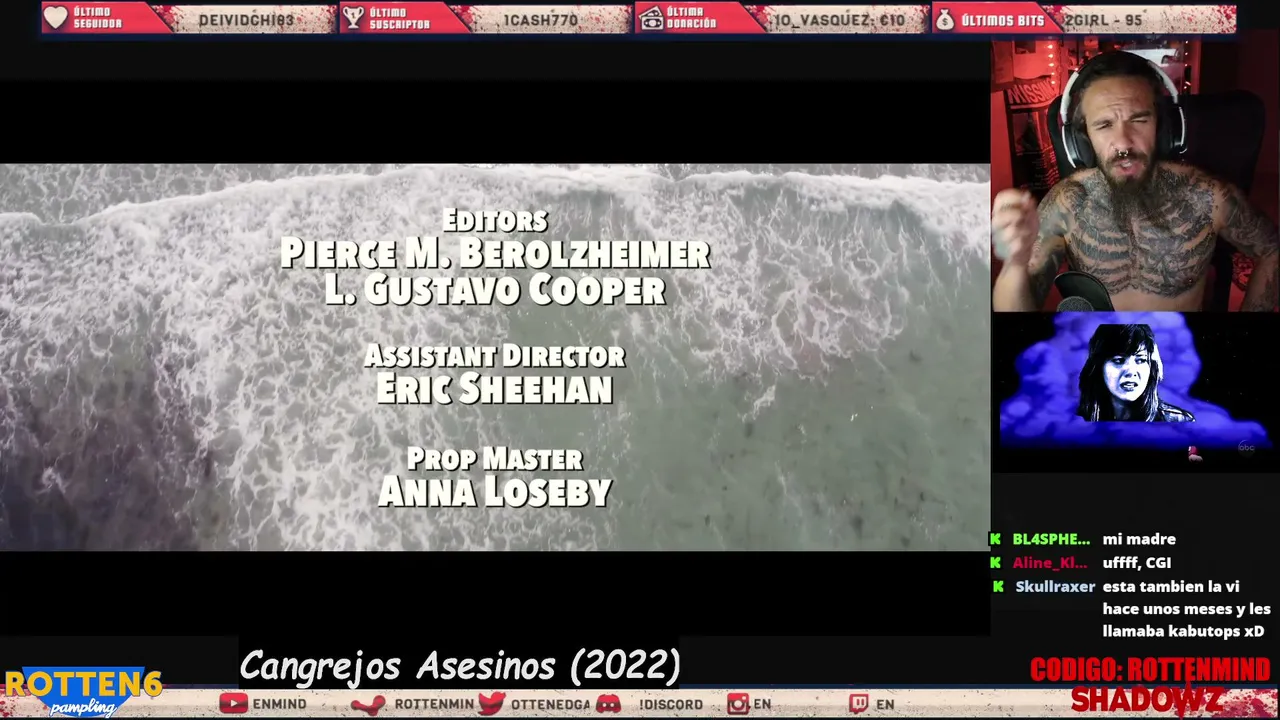Click latest bits entry 2GIRL - 95
The height and width of the screenshot is (720, 1280).
(x=1103, y=20)
